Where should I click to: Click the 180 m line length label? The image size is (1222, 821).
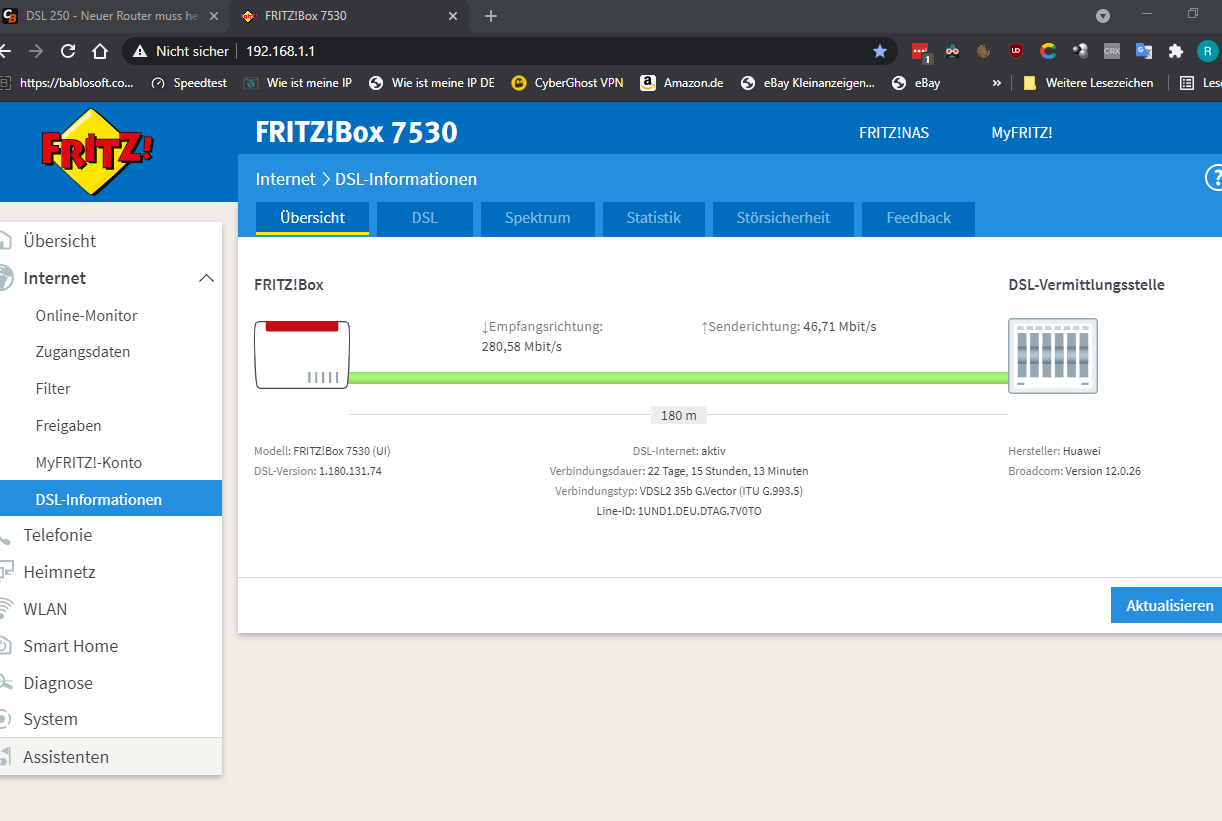(679, 415)
